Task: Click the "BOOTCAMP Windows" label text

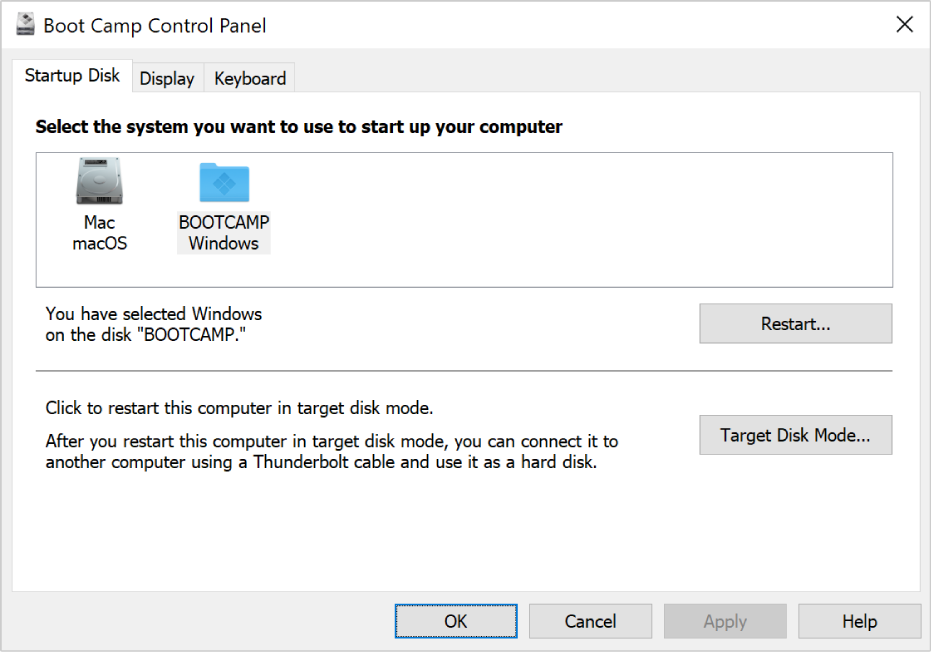Action: tap(224, 233)
